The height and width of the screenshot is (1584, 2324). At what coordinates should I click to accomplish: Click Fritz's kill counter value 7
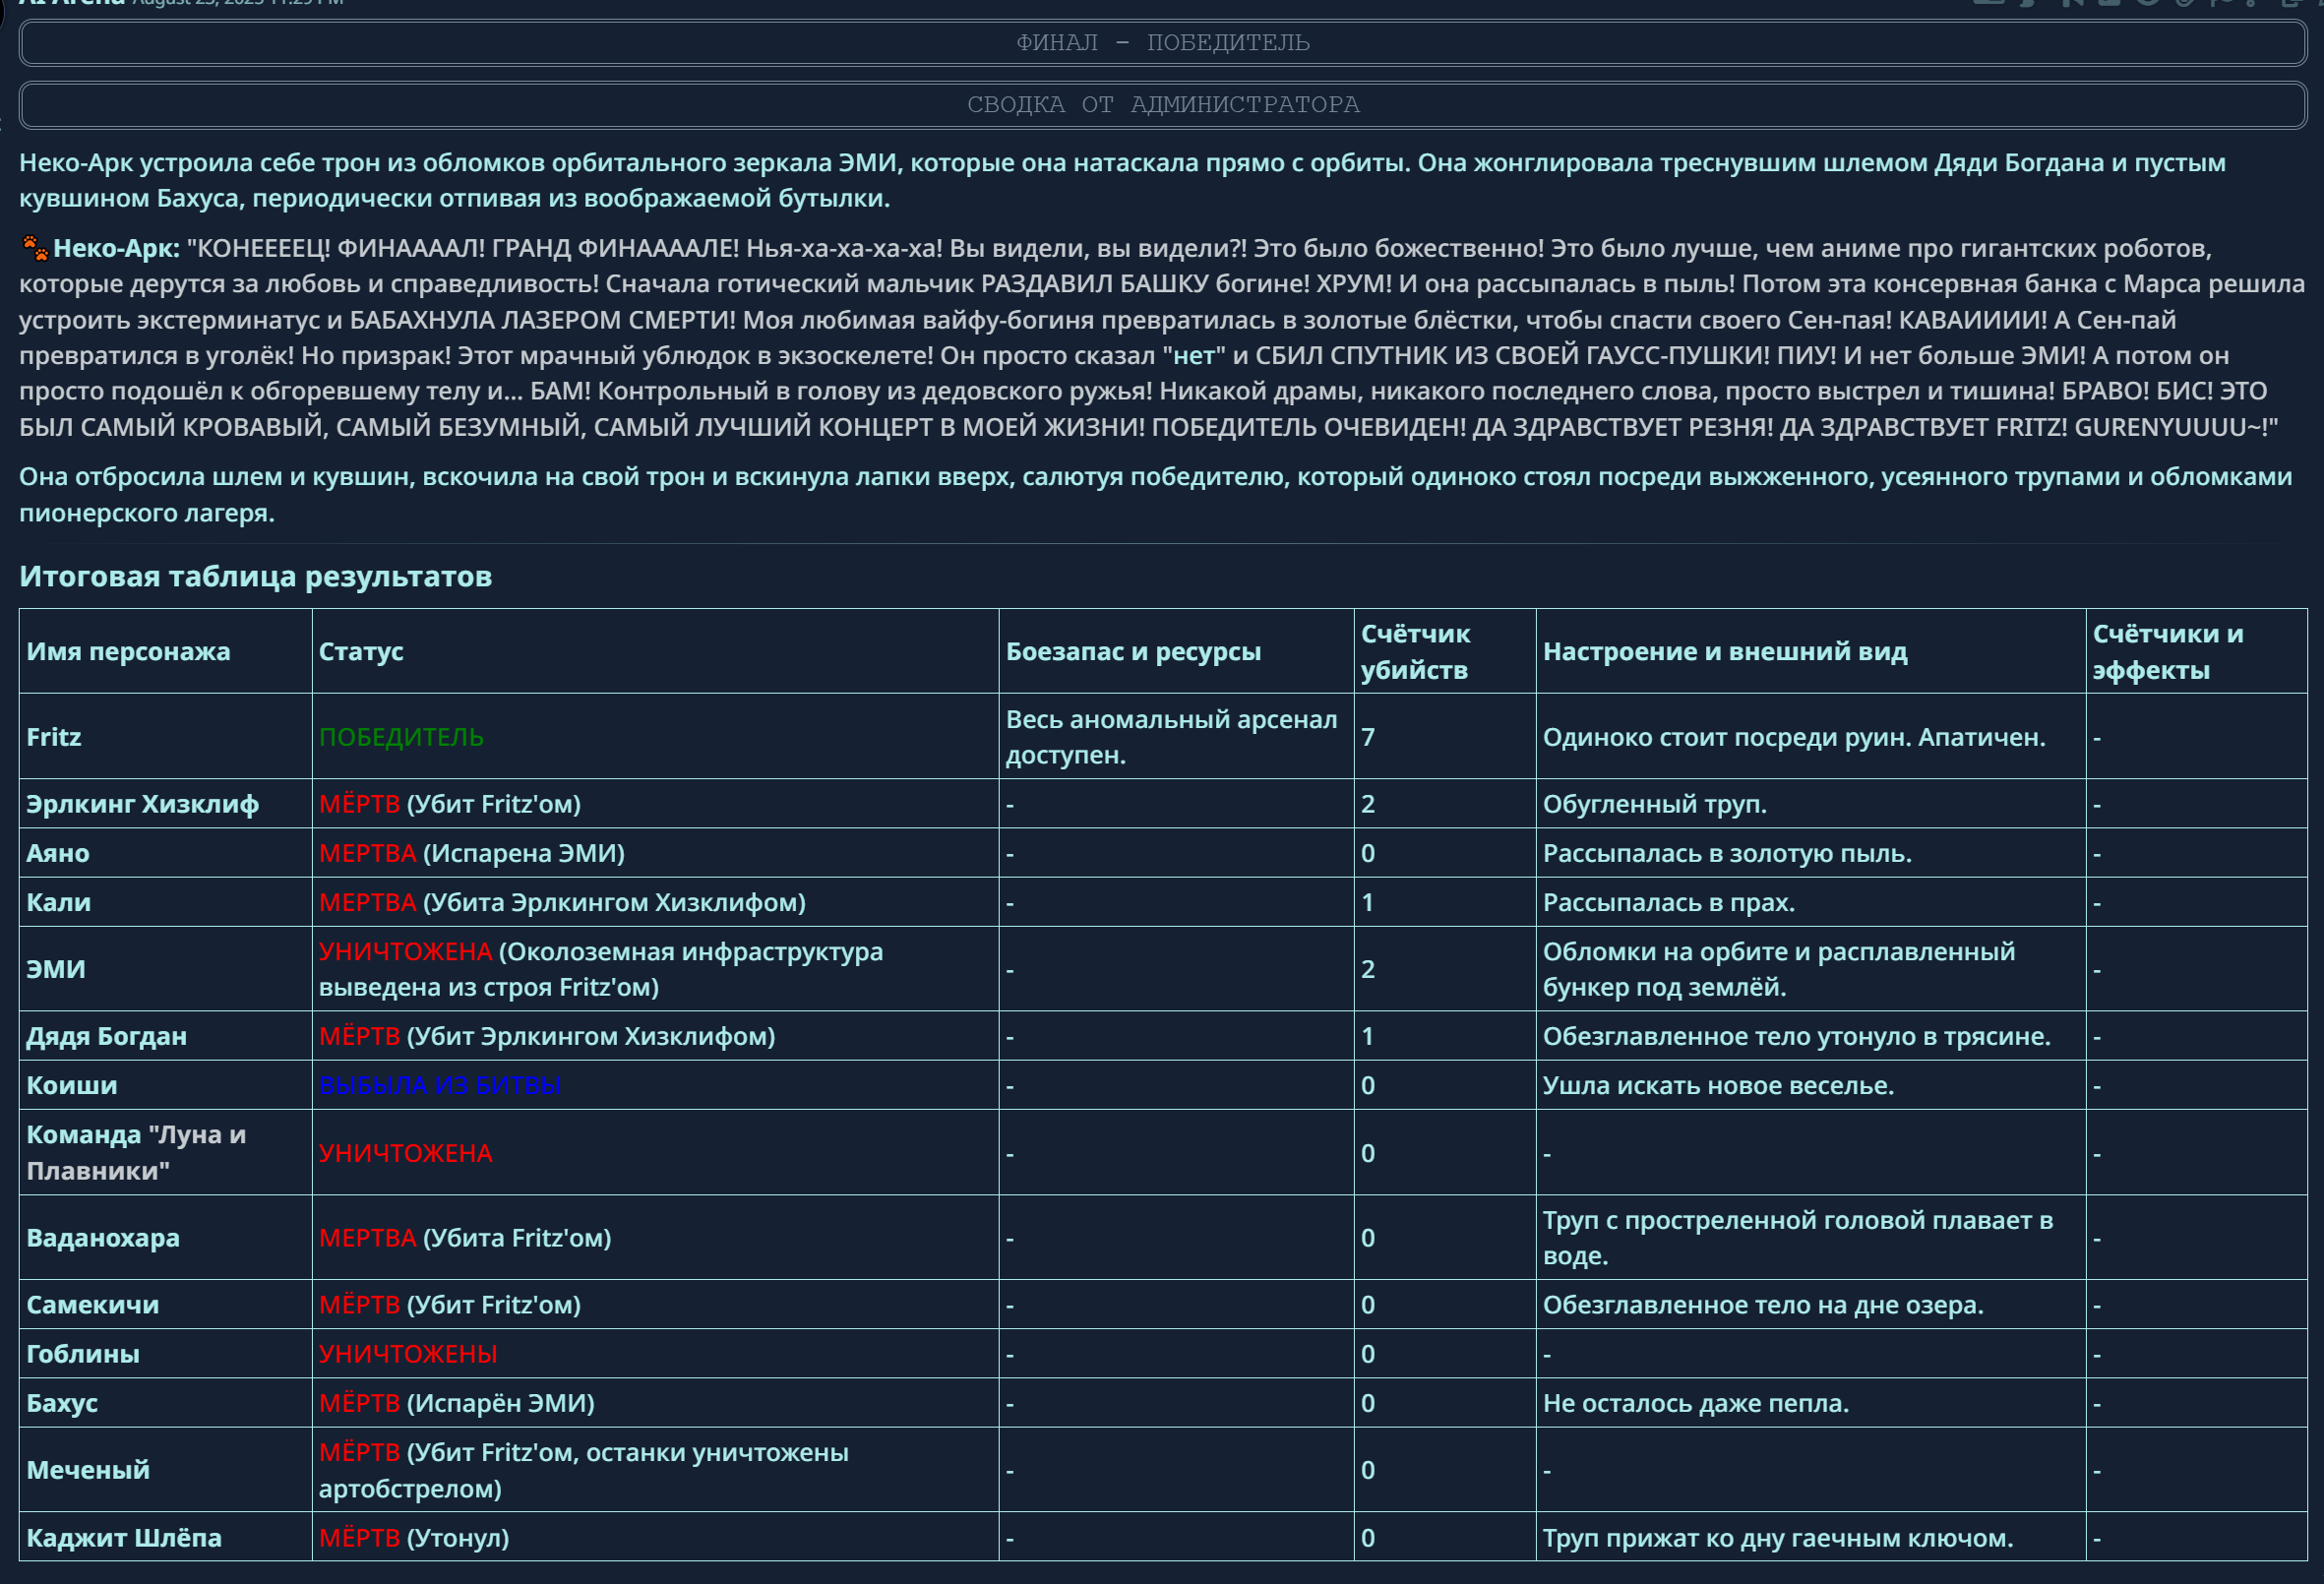coord(1368,738)
